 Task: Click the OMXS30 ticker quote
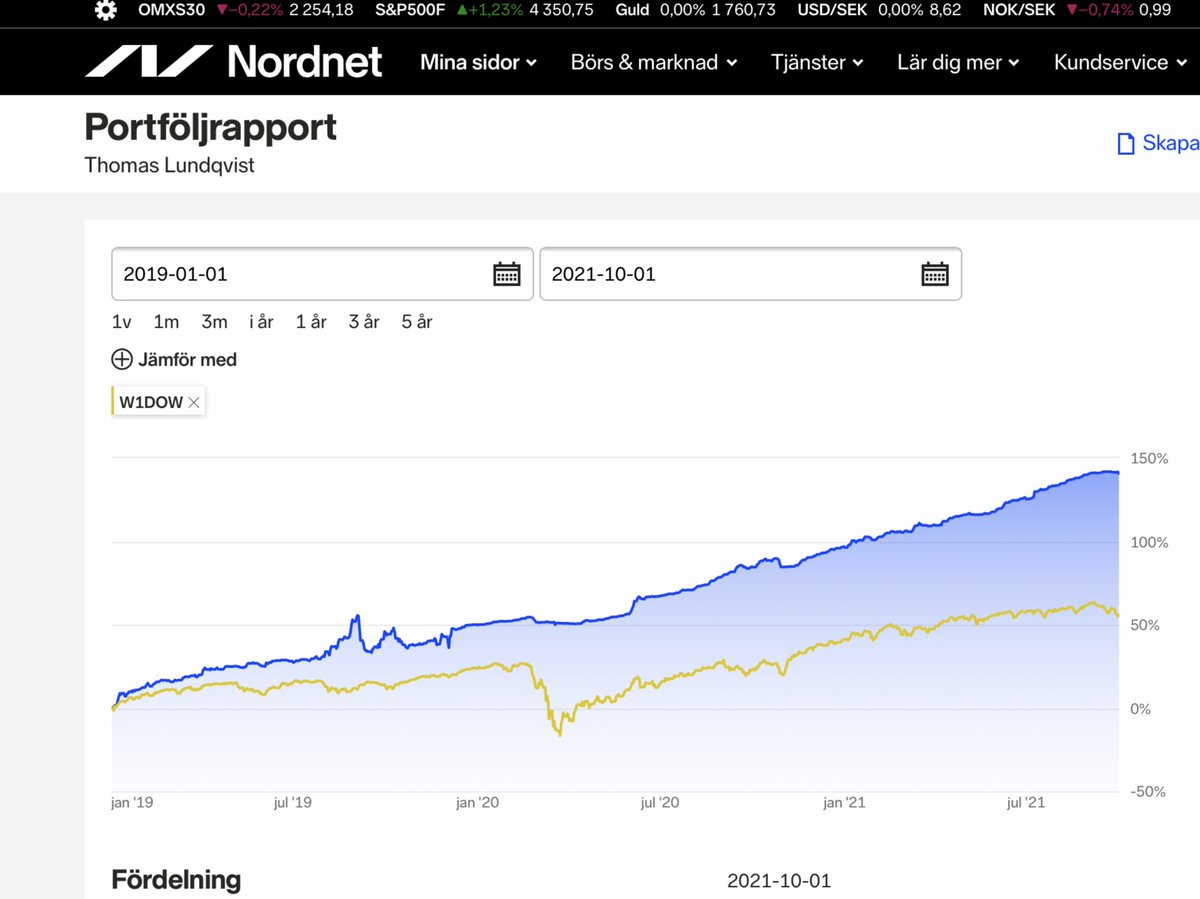point(245,10)
